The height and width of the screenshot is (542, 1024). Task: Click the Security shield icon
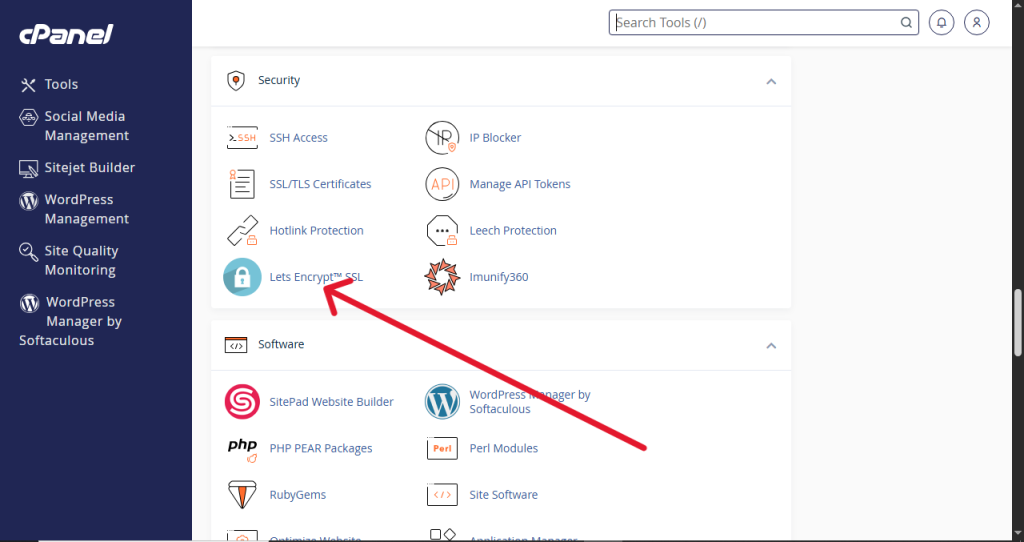pyautogui.click(x=235, y=81)
